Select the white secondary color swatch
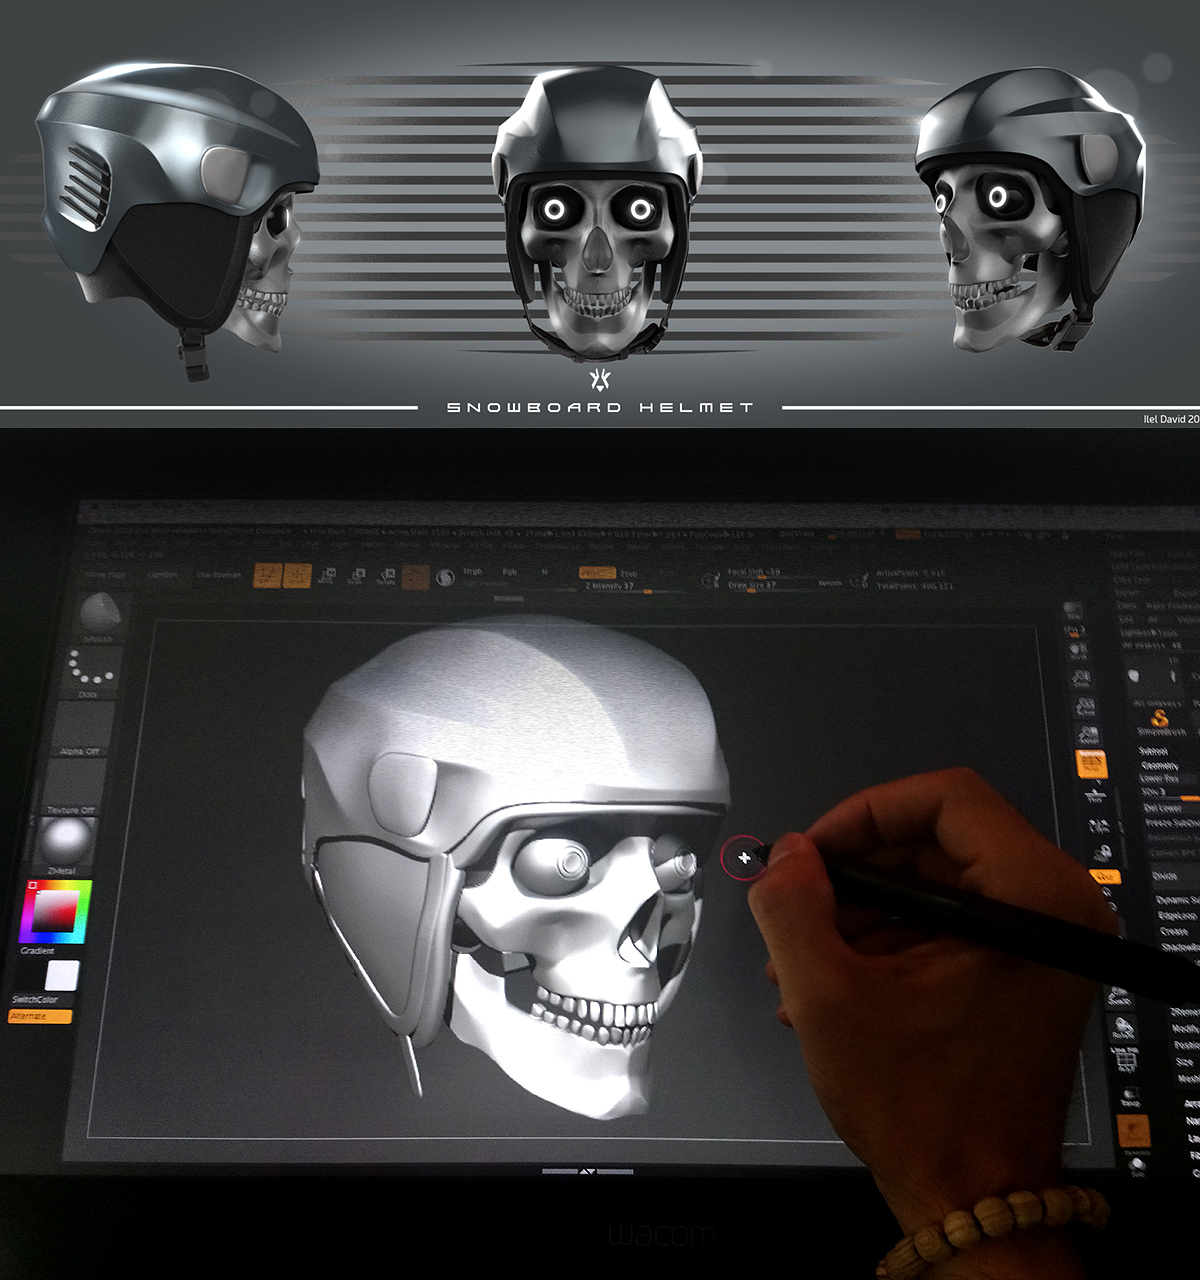Screen dimensions: 1200x1280 [62, 975]
